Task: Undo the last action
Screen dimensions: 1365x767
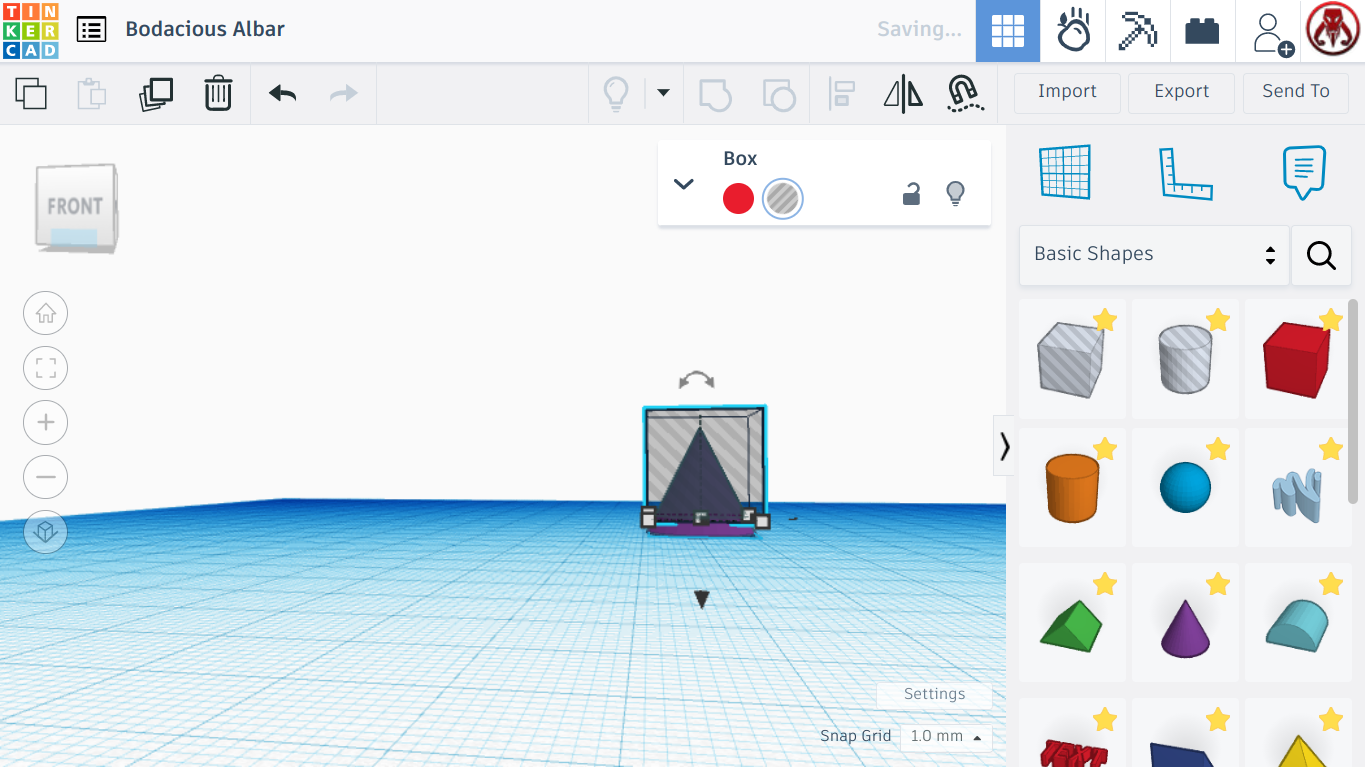Action: click(x=282, y=93)
